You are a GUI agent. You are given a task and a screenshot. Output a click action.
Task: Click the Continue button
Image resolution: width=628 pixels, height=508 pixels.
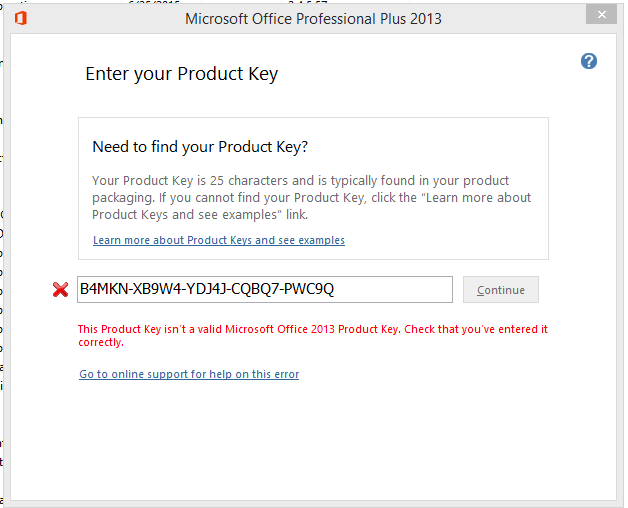click(x=501, y=289)
